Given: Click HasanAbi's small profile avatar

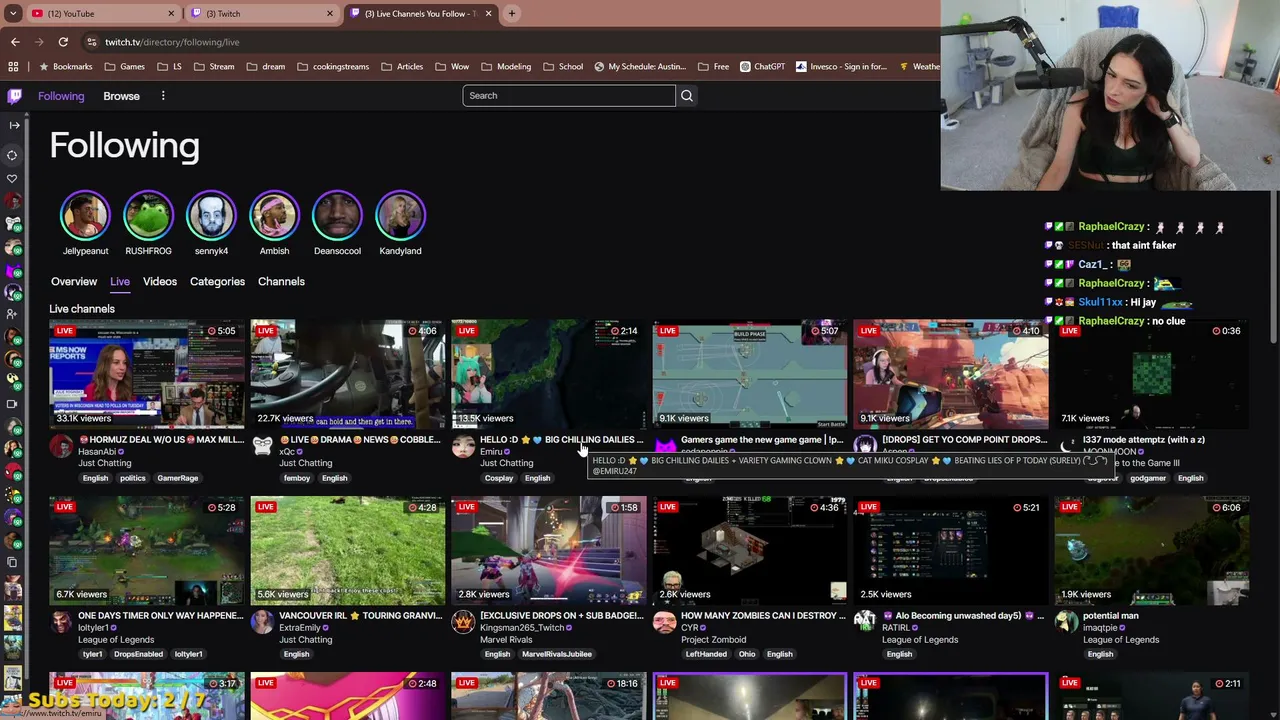Looking at the screenshot, I should tap(62, 447).
